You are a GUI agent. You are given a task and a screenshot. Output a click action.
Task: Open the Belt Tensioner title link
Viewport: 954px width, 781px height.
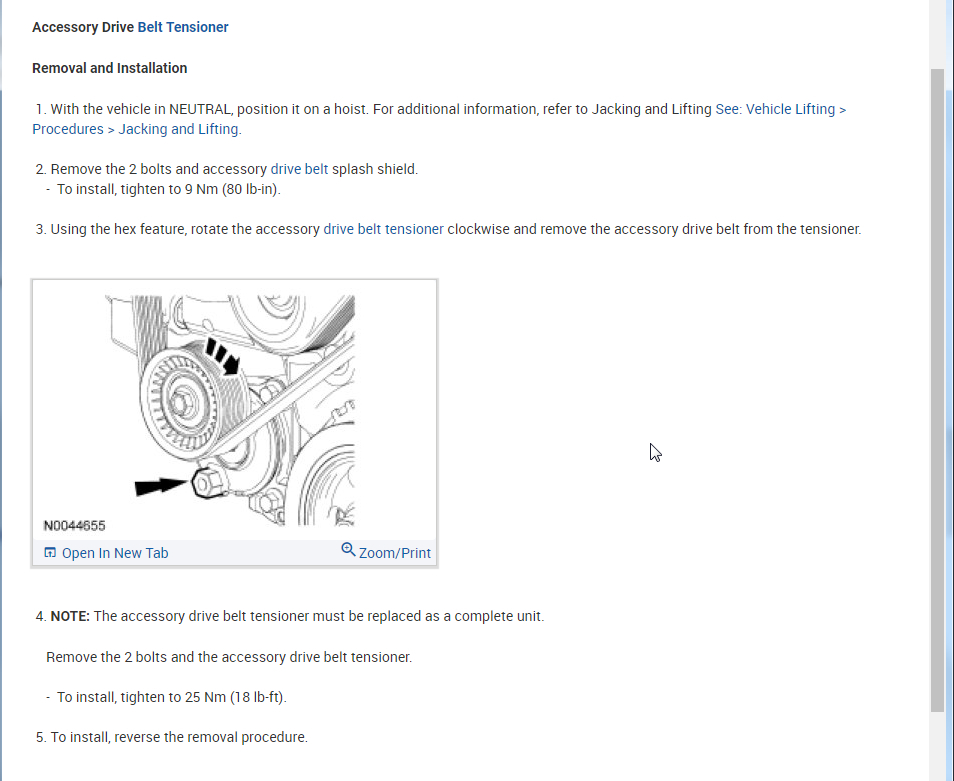[183, 27]
